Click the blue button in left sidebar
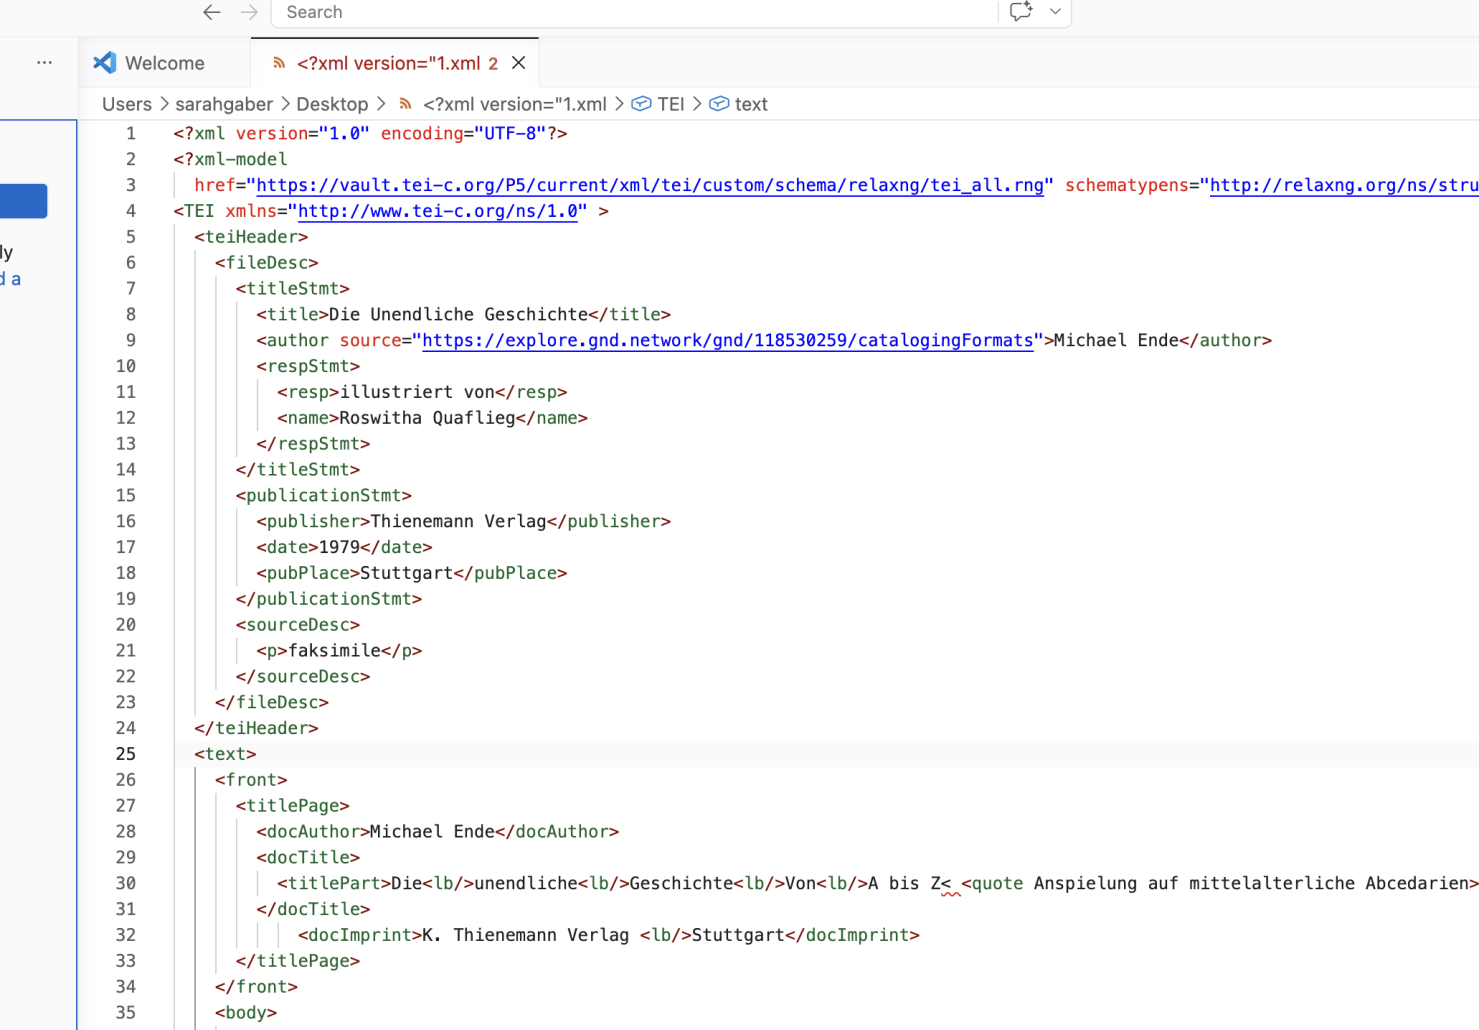 (x=23, y=201)
